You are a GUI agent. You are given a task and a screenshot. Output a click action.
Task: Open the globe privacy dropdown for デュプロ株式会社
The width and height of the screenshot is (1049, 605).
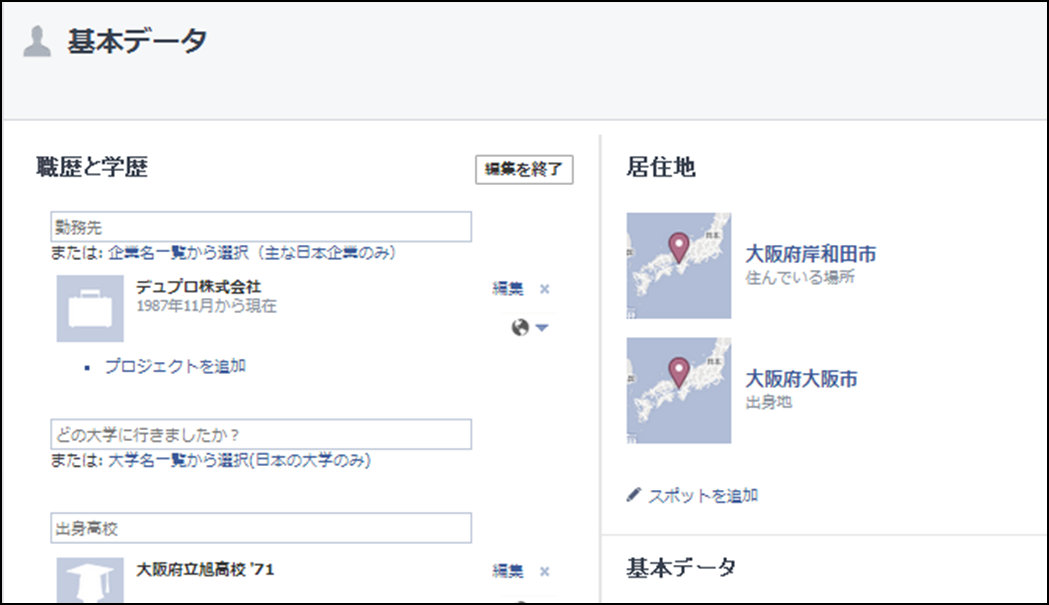(x=530, y=328)
